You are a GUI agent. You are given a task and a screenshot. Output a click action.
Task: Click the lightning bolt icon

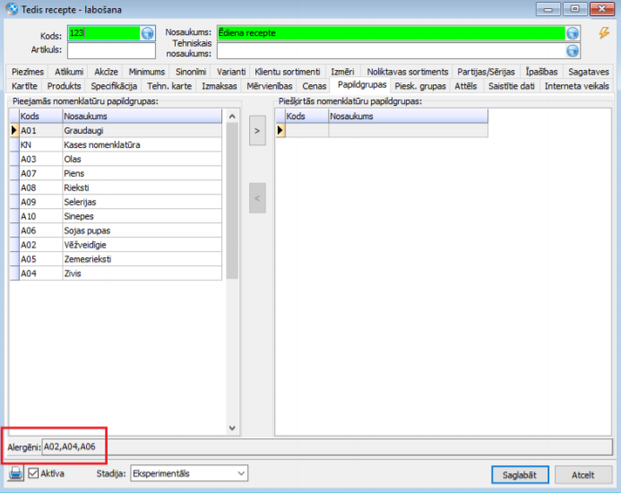tap(604, 32)
